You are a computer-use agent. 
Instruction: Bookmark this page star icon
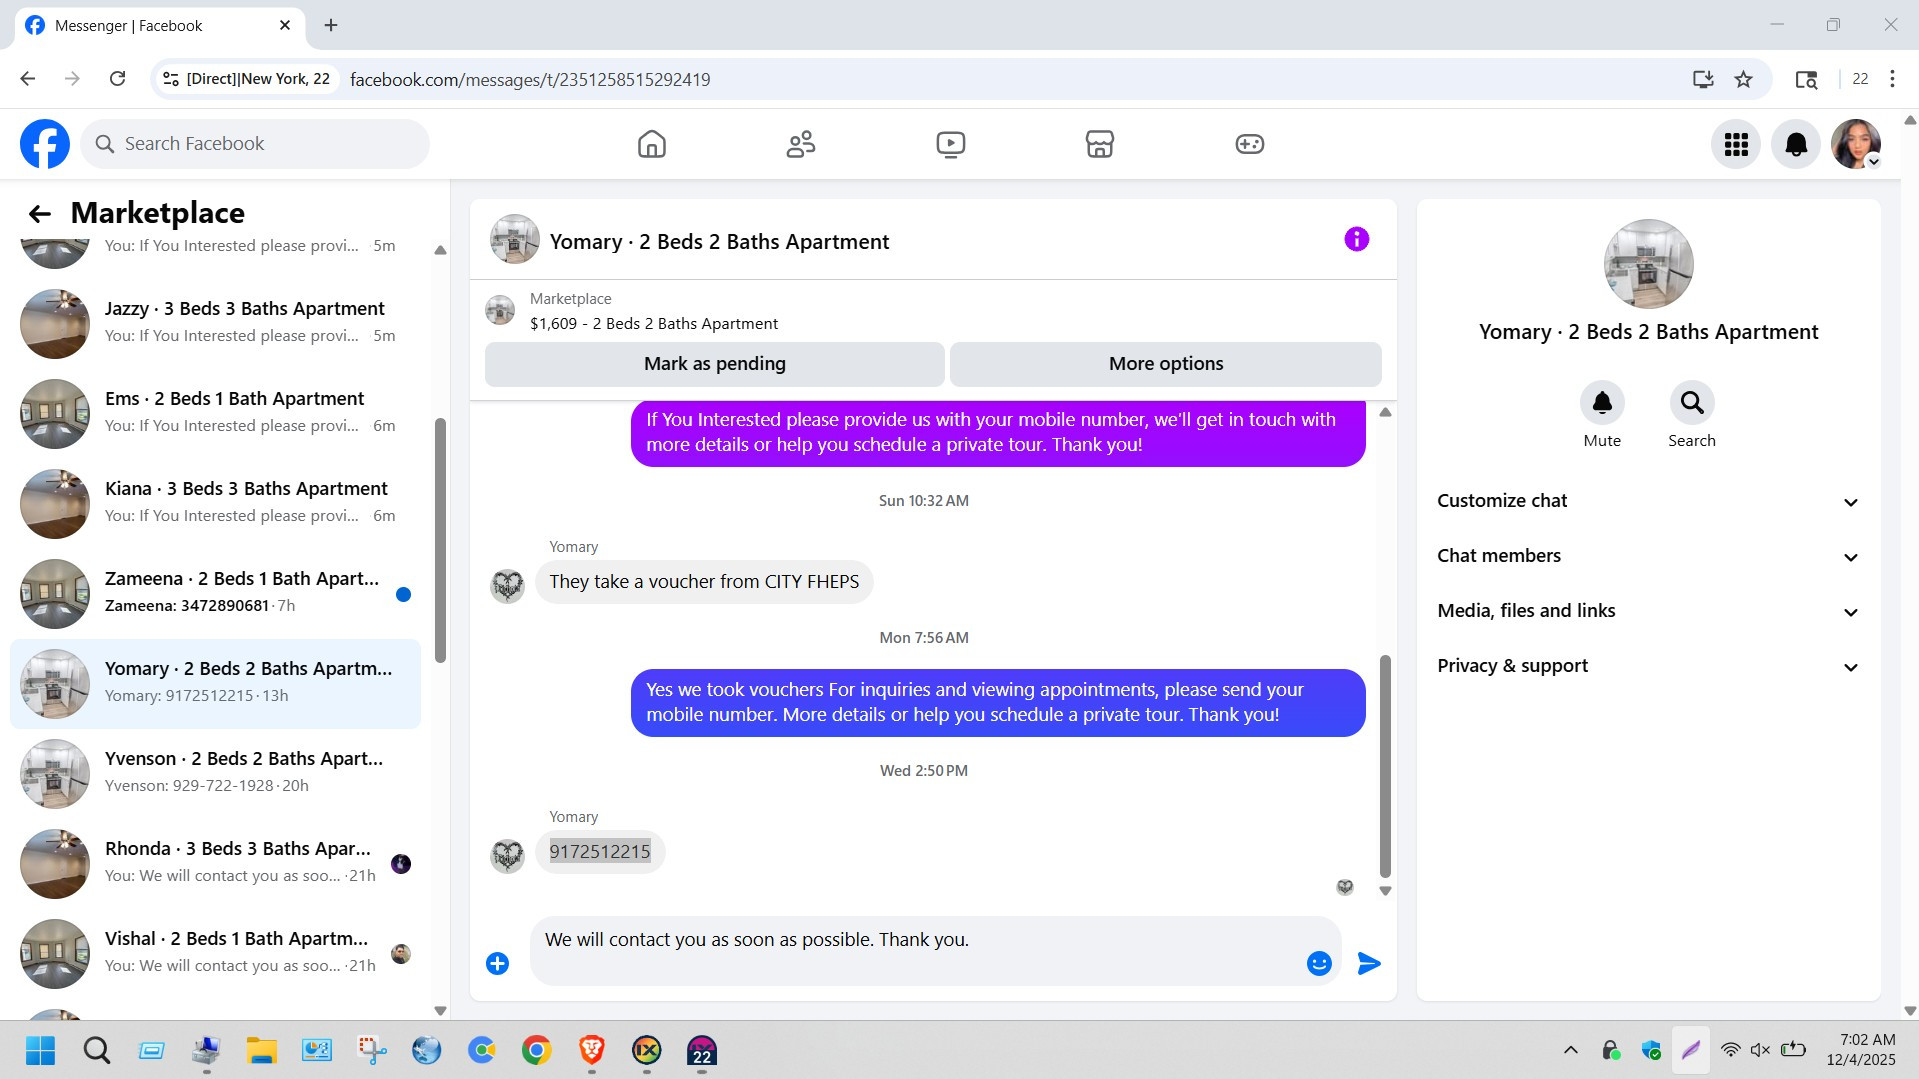pos(1743,79)
